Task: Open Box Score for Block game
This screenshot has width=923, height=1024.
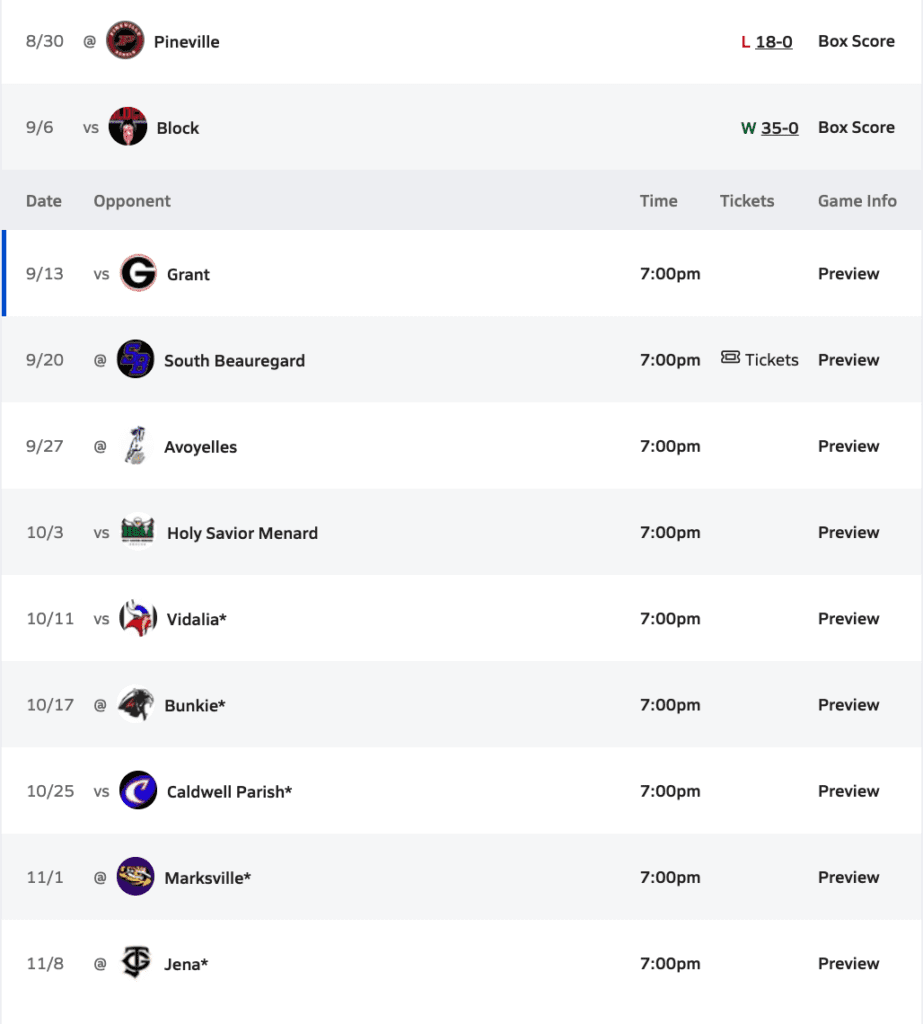Action: 856,128
